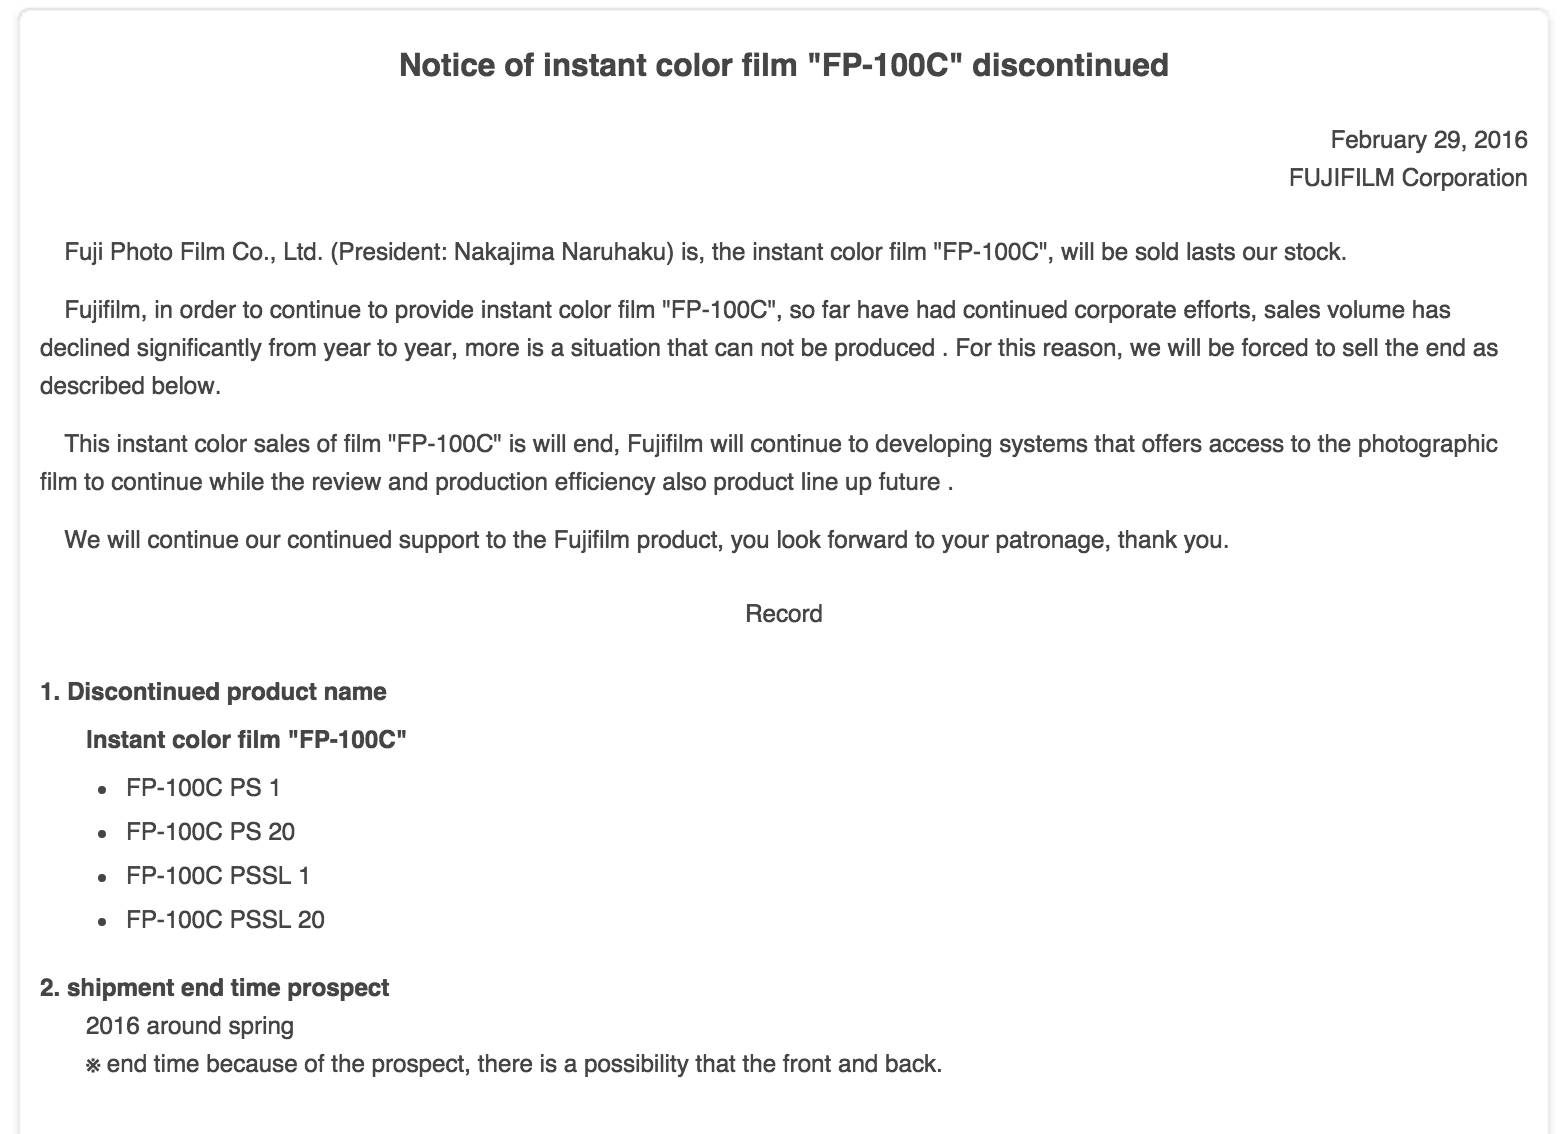The image size is (1562, 1134).
Task: Click the "FP-100C PSSL 1" list item
Action: pos(218,876)
